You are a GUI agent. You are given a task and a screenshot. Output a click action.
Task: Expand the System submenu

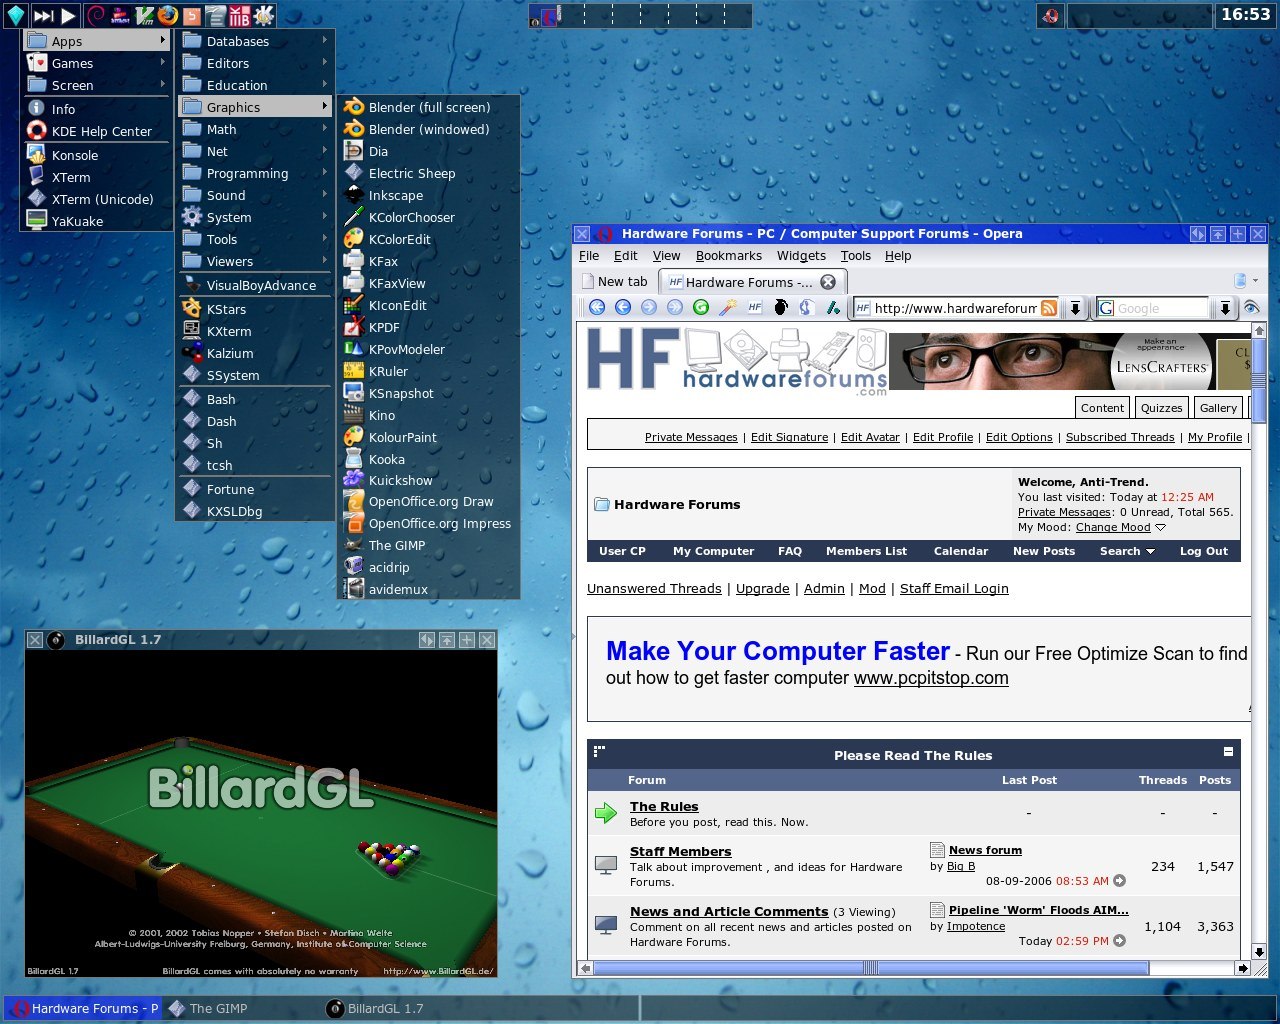(x=255, y=217)
